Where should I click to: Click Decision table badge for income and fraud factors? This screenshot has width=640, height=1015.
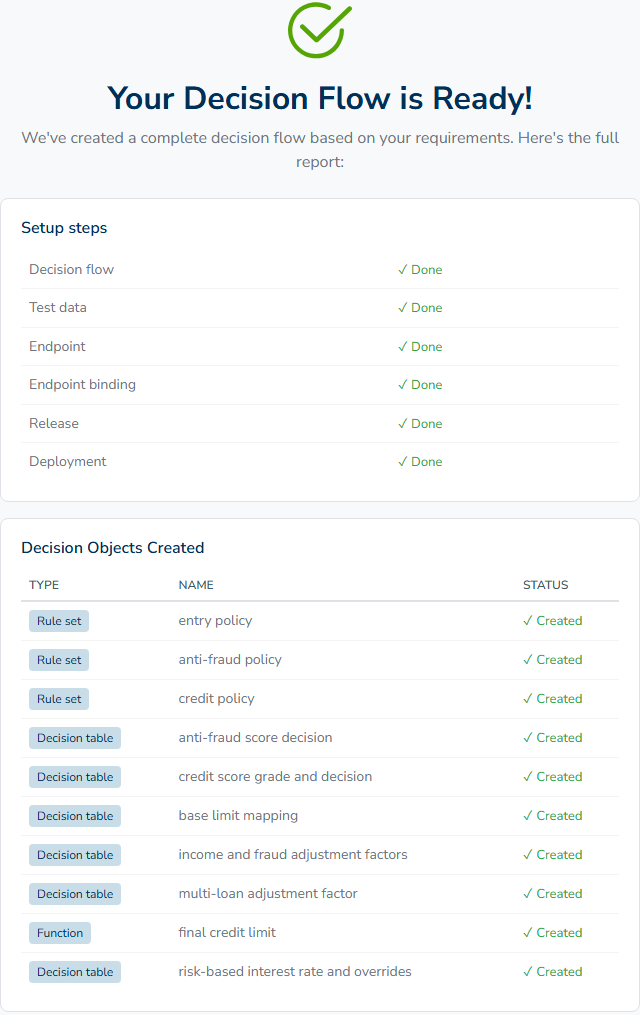point(75,855)
